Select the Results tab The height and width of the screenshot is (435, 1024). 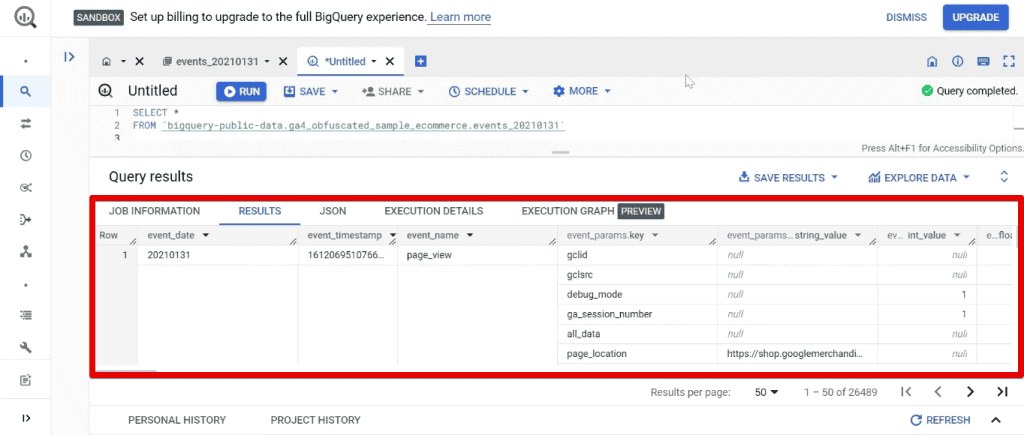click(260, 211)
